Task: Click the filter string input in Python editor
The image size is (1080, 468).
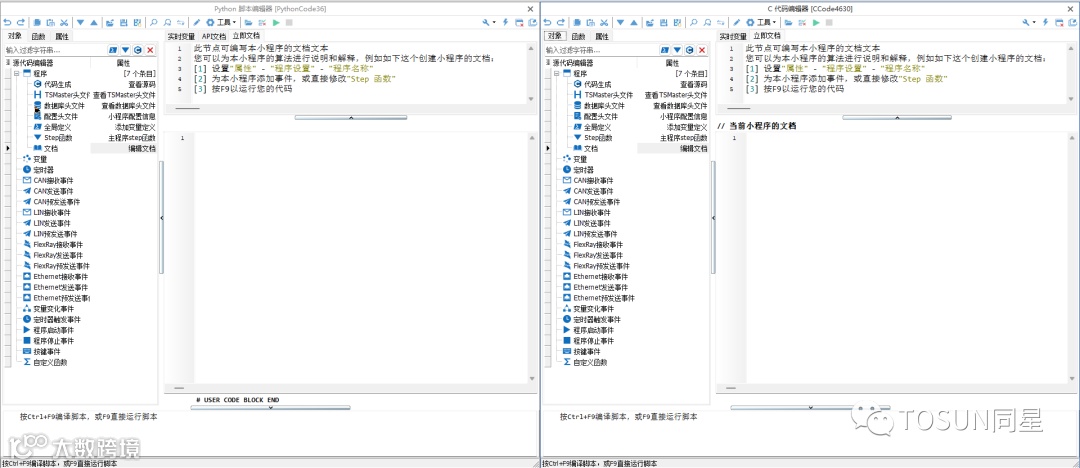Action: coord(54,50)
